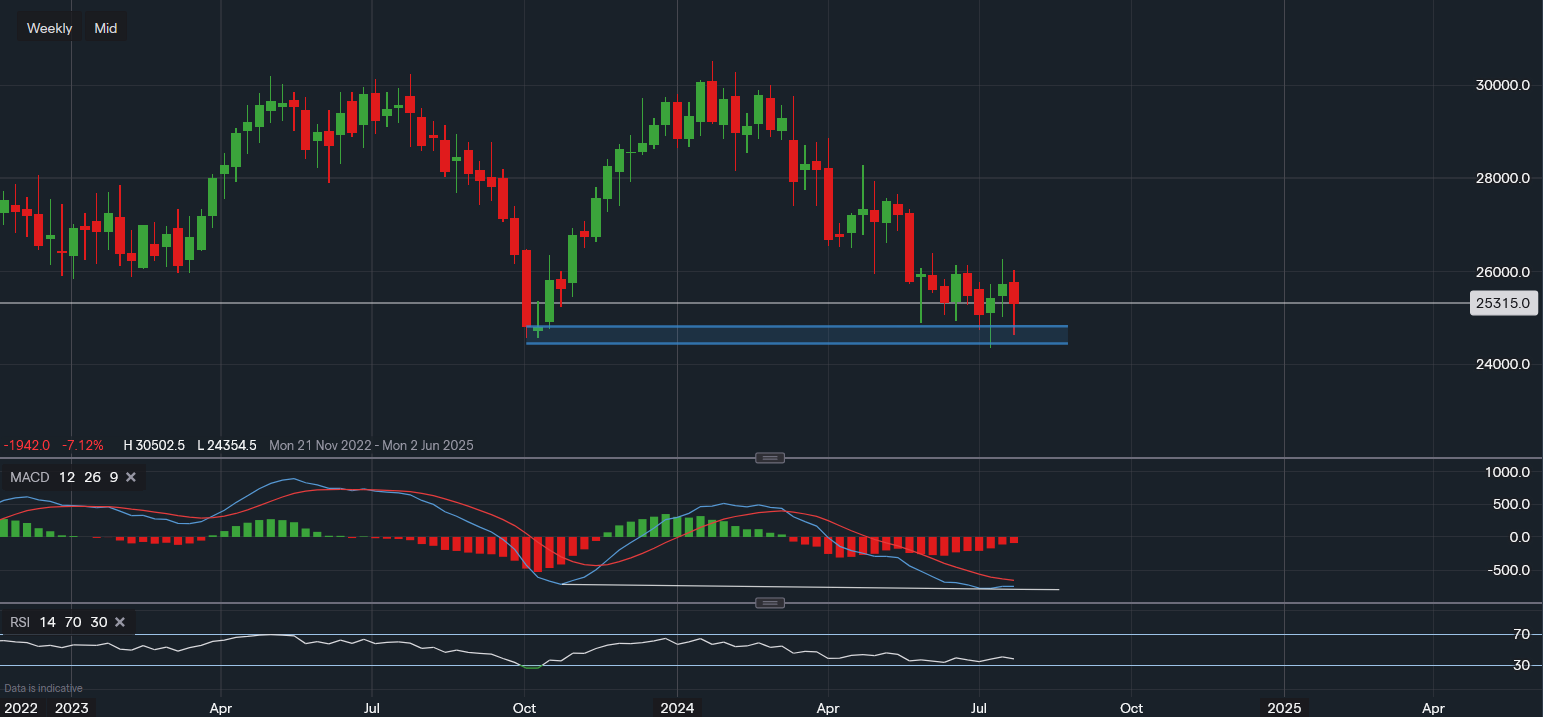Click the 30000.0 price axis level
Viewport: 1543px width, 717px height.
pos(1503,86)
